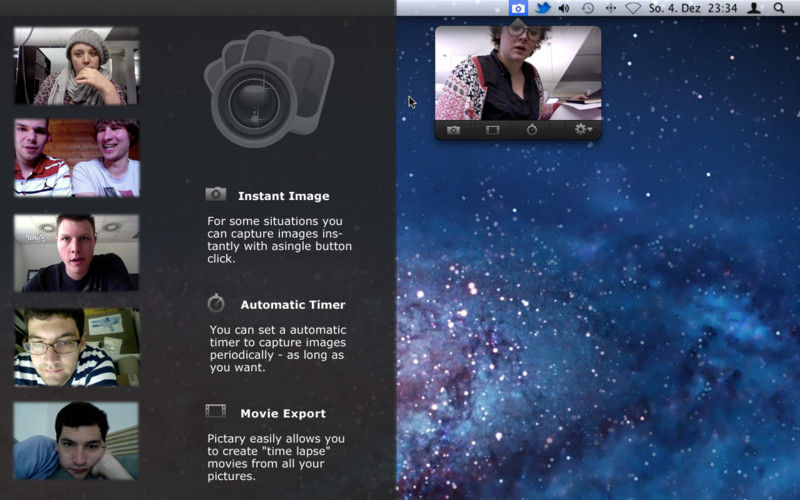
Task: Start automatic timer button in popup
Action: (x=532, y=130)
